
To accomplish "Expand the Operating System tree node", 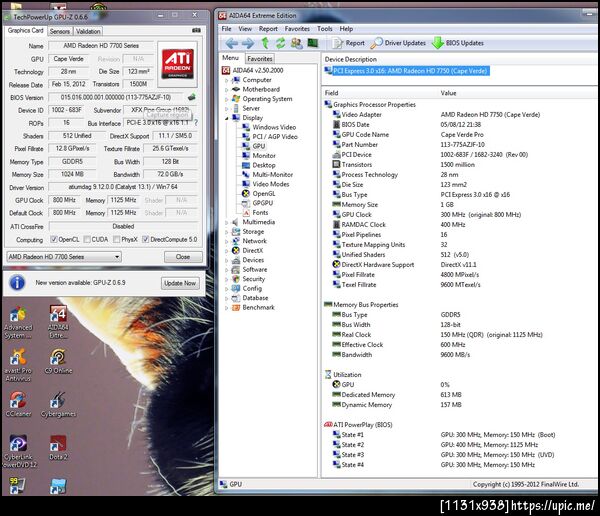I will (x=227, y=99).
